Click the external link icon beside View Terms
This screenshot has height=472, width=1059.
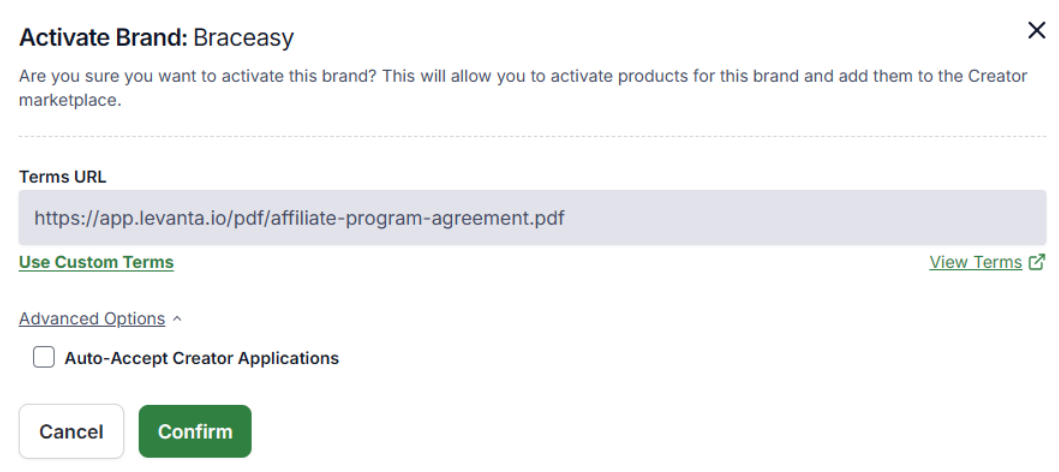click(x=1037, y=262)
